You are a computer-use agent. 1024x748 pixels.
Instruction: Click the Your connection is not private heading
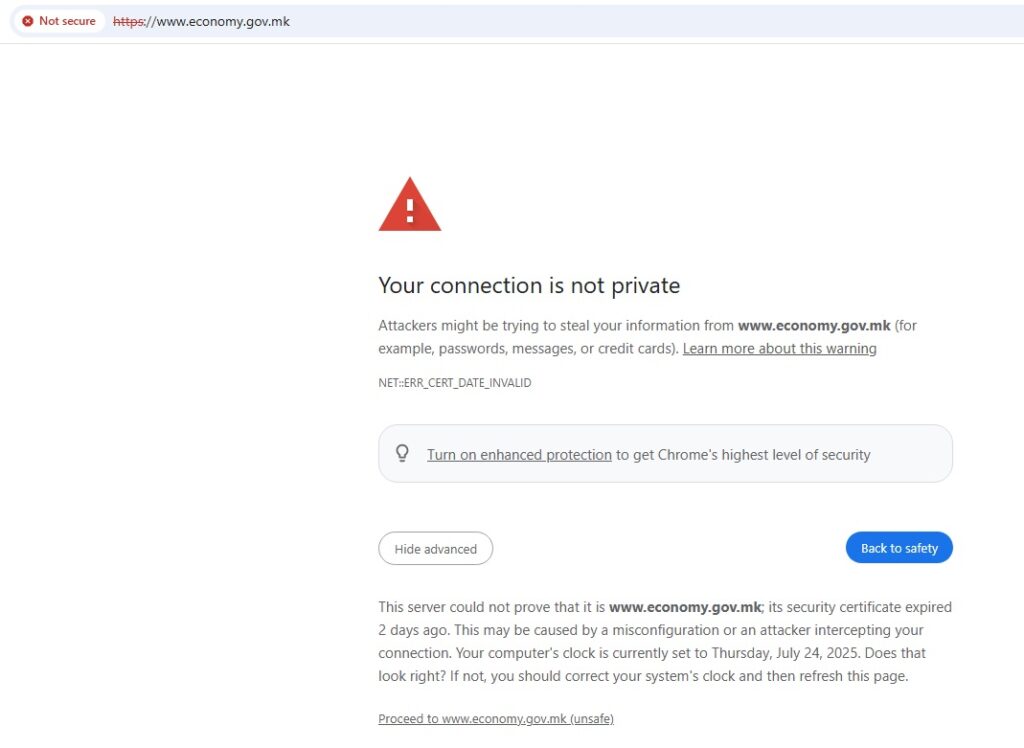pos(529,285)
